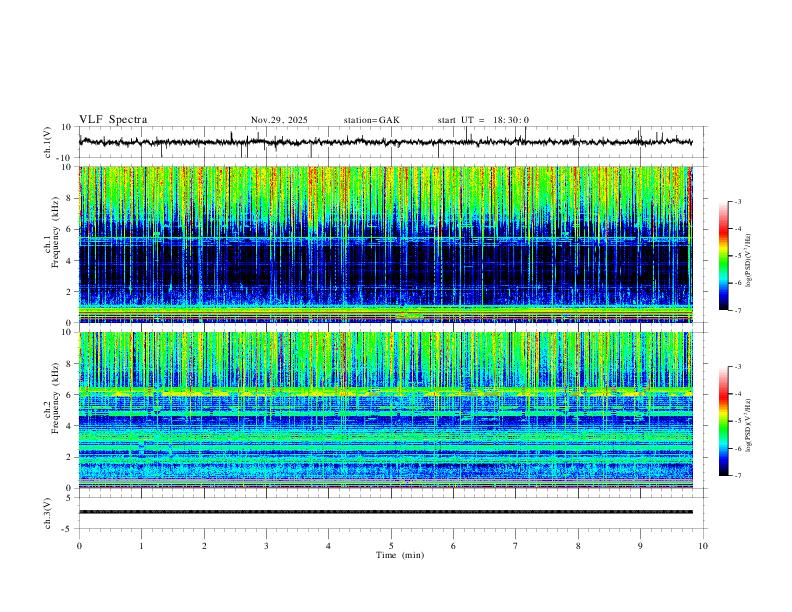
Task: Click the "2" kHz tick on ch.2 frequency axis
Action: click(x=70, y=457)
